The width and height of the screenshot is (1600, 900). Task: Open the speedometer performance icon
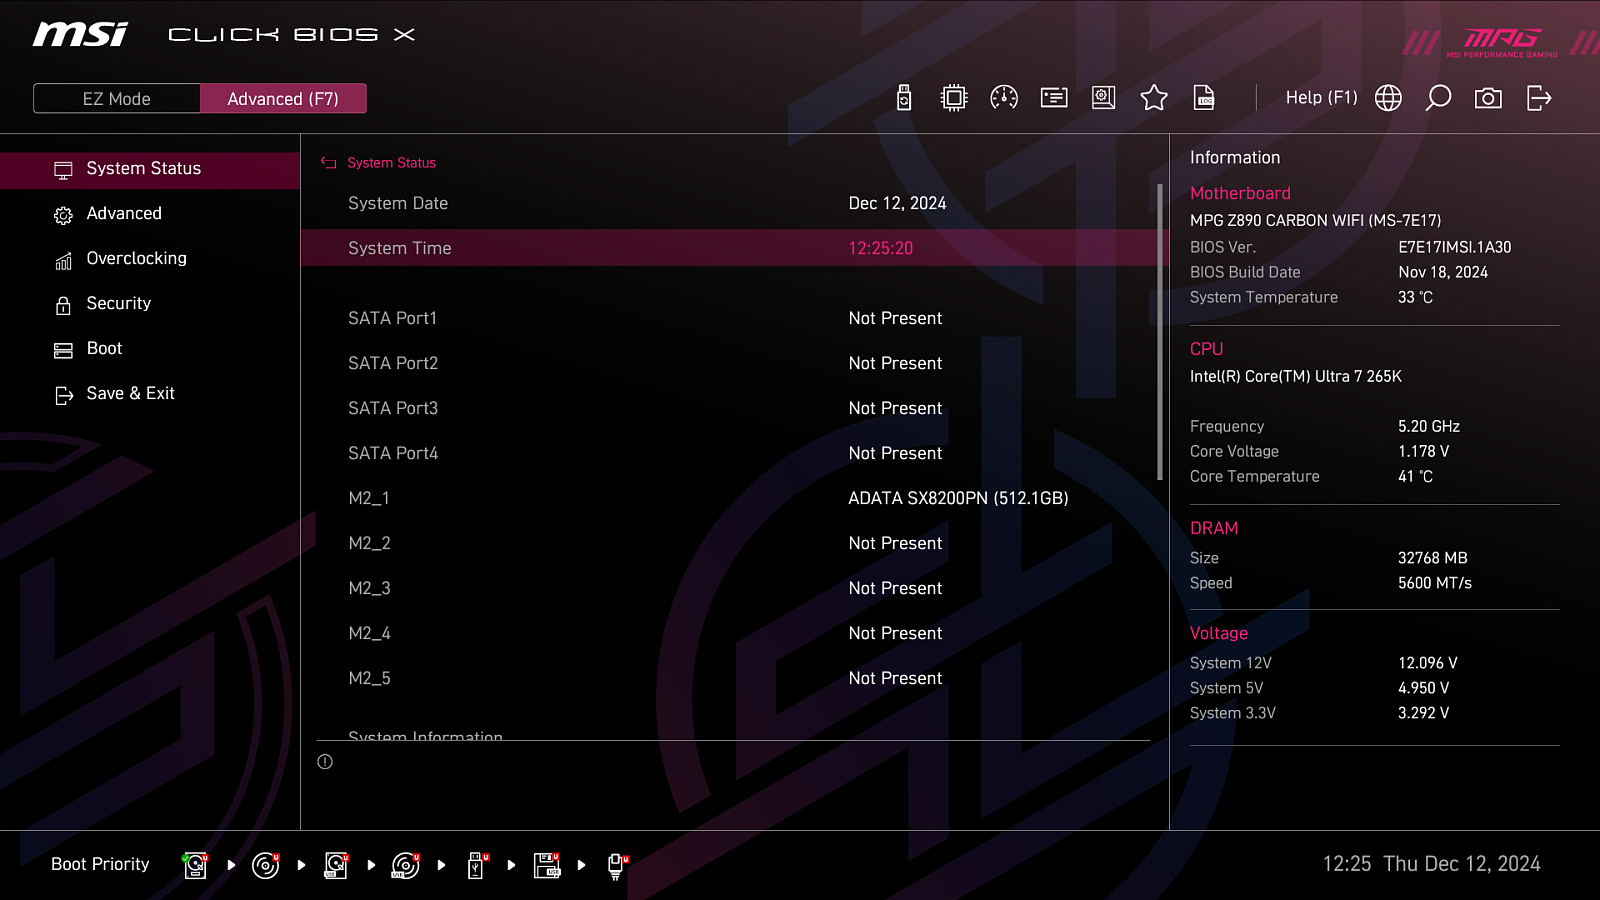coord(1004,98)
